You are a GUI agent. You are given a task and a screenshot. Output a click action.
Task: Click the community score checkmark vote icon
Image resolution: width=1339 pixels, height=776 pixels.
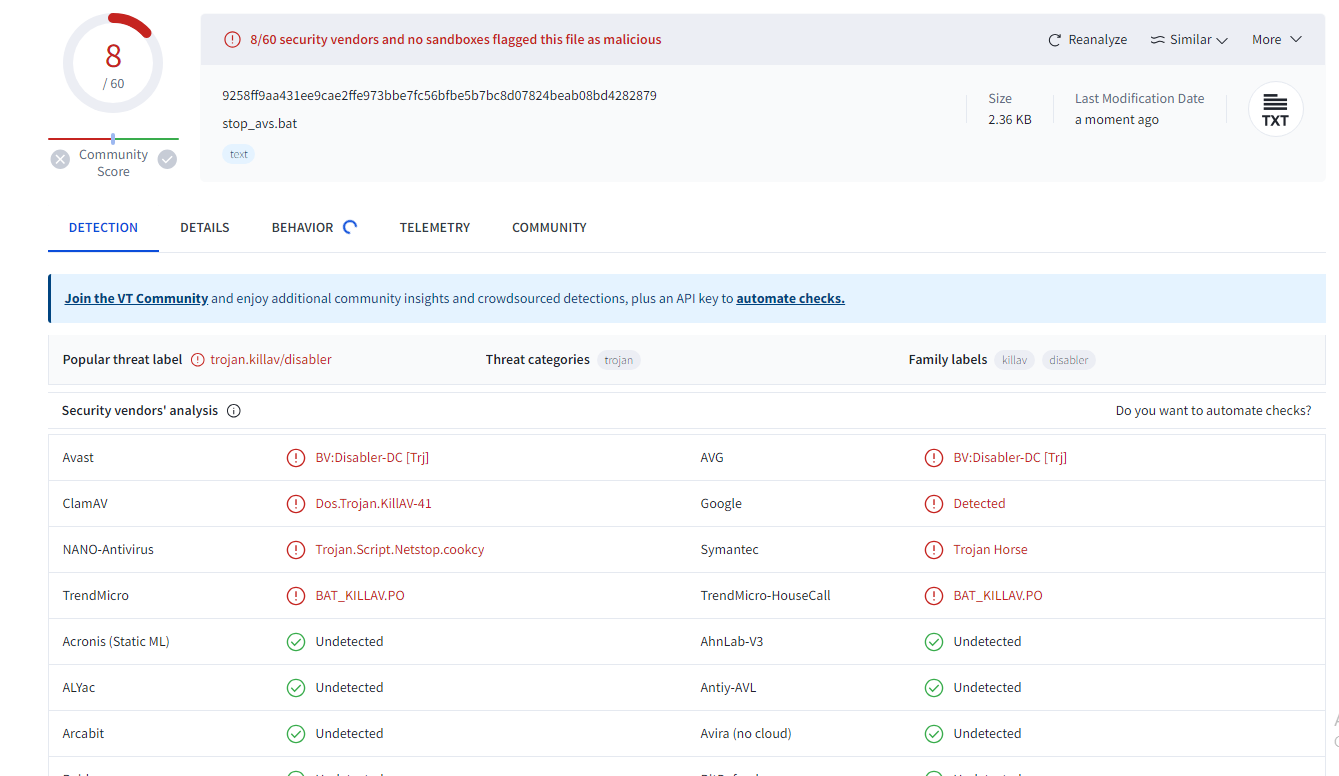167,159
